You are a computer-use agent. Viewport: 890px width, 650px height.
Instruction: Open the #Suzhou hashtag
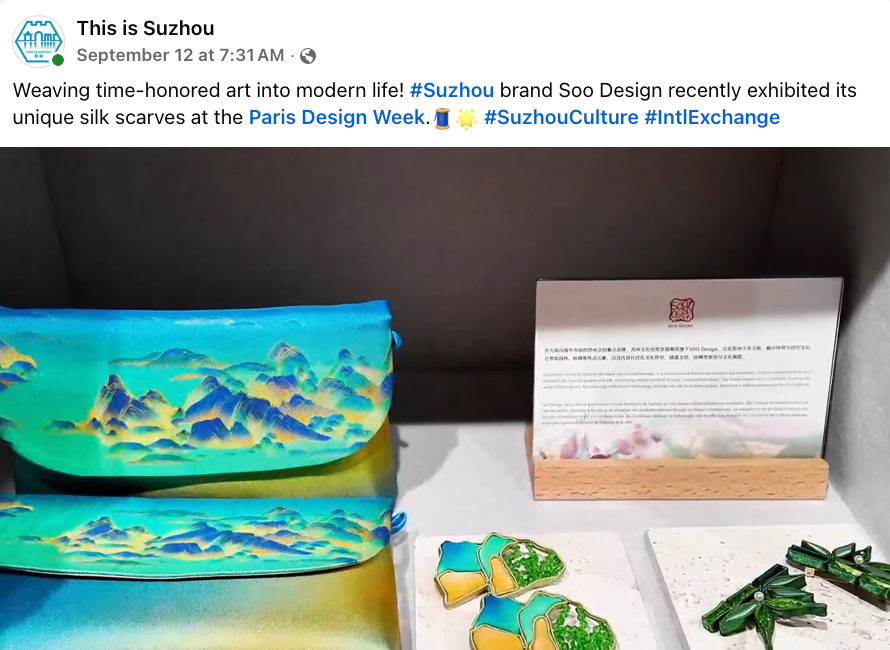coord(452,90)
